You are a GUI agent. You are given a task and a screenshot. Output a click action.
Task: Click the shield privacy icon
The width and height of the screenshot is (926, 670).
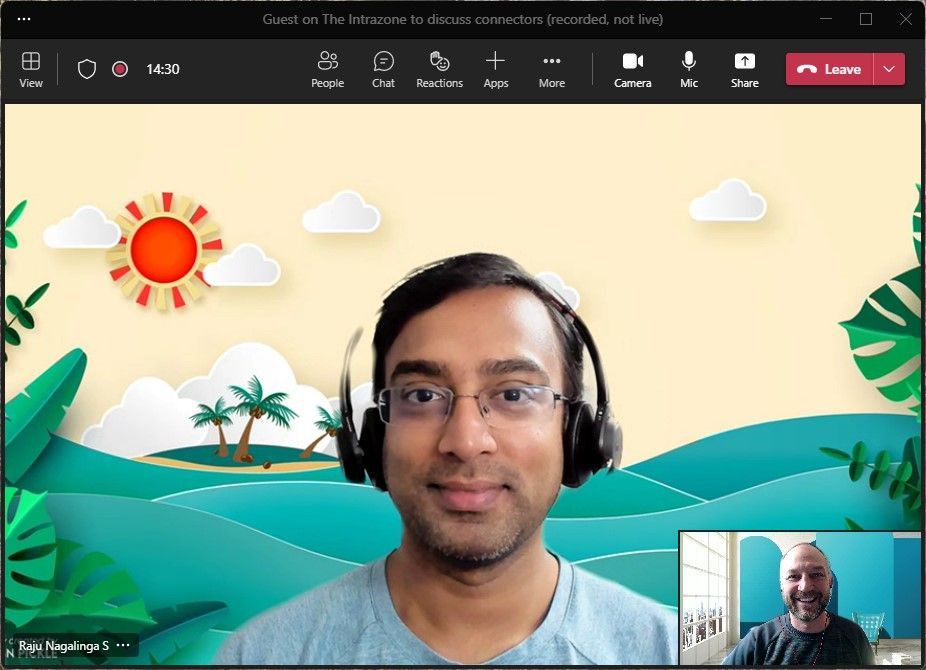tap(87, 69)
